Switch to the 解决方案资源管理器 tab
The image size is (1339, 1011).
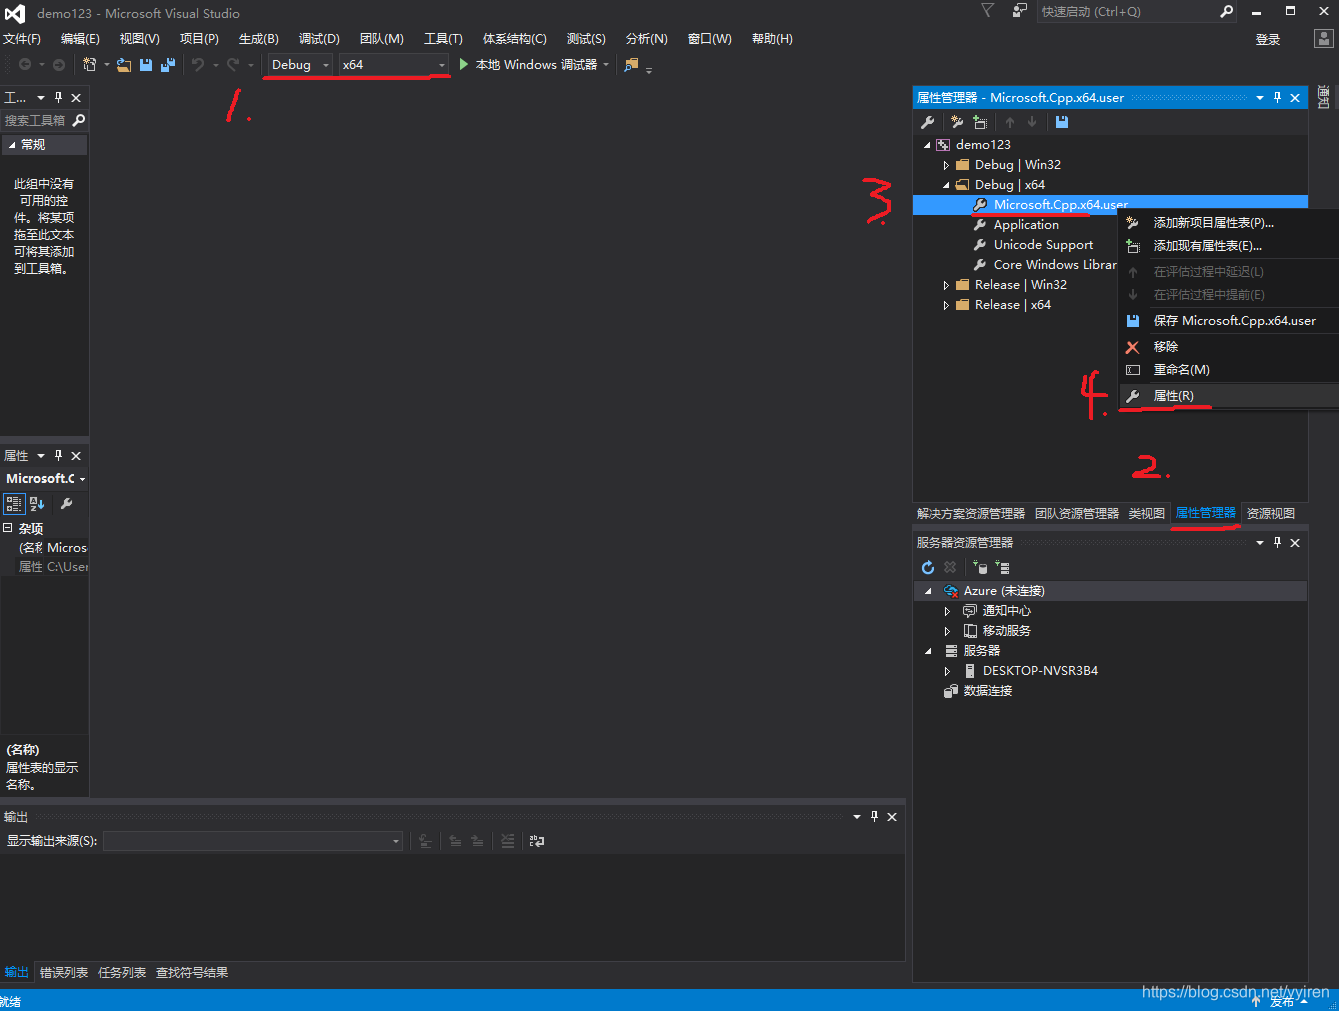coord(971,514)
